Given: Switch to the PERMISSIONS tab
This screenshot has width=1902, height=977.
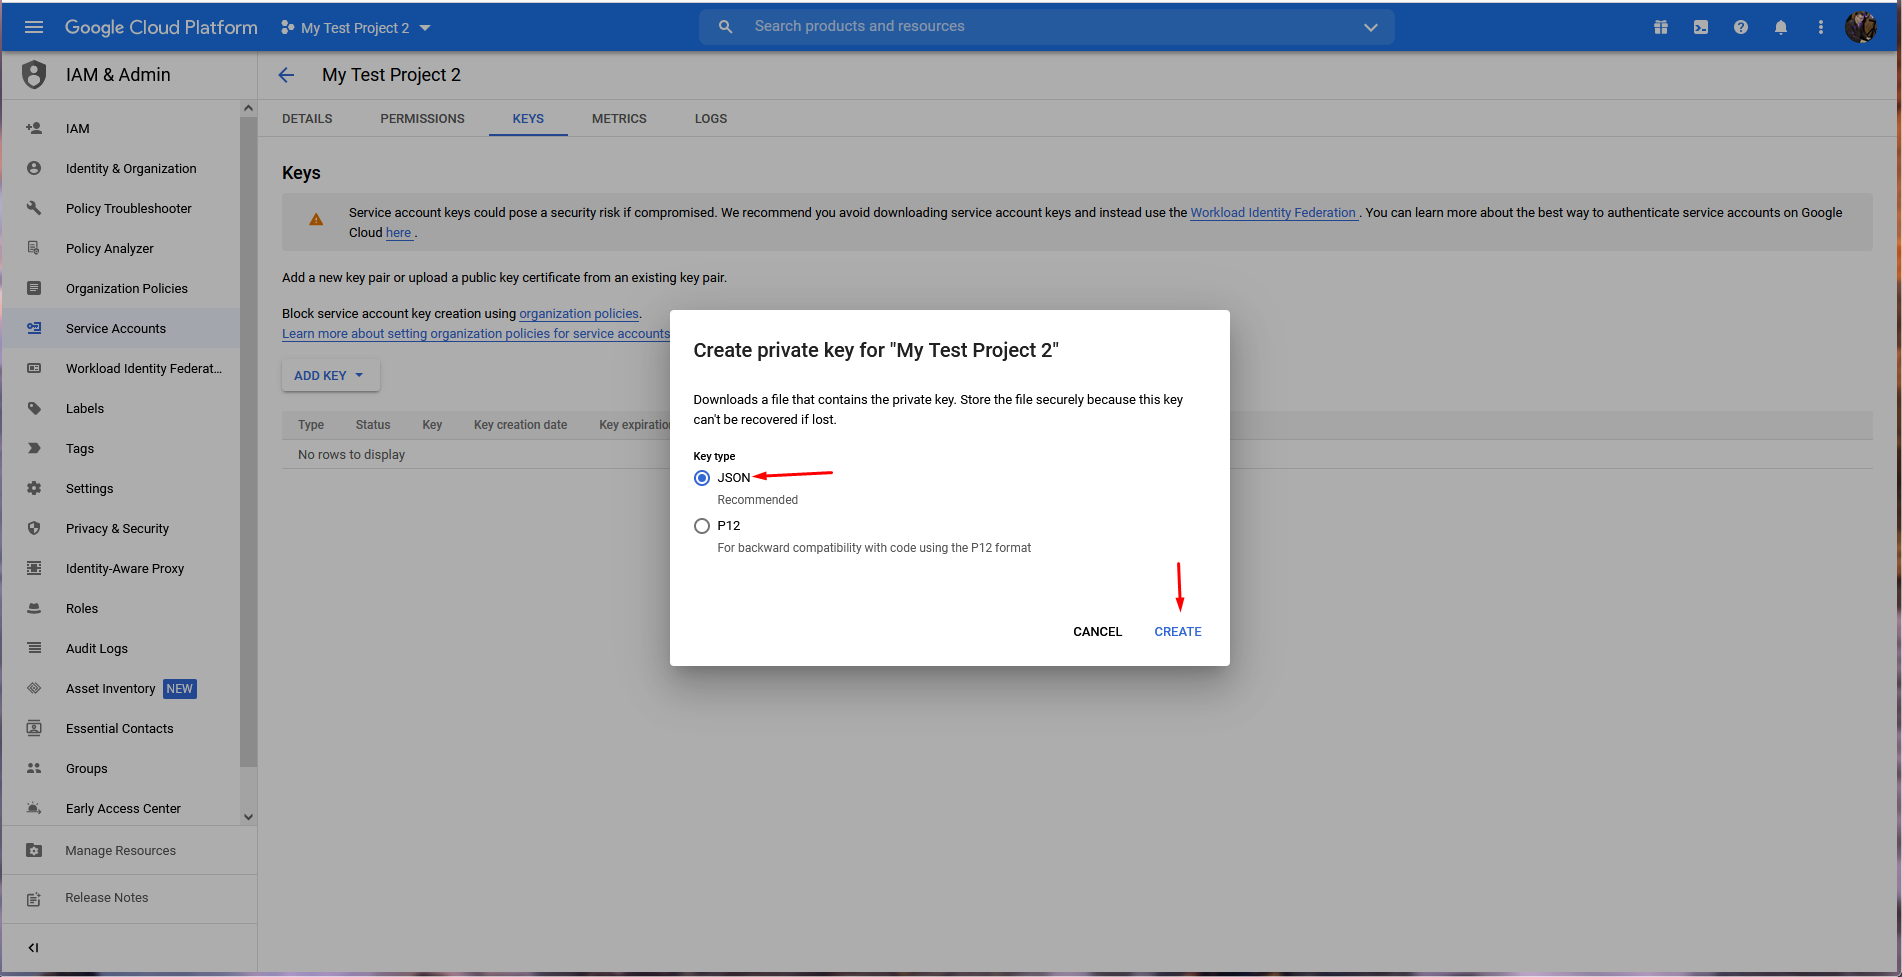Looking at the screenshot, I should pos(422,119).
